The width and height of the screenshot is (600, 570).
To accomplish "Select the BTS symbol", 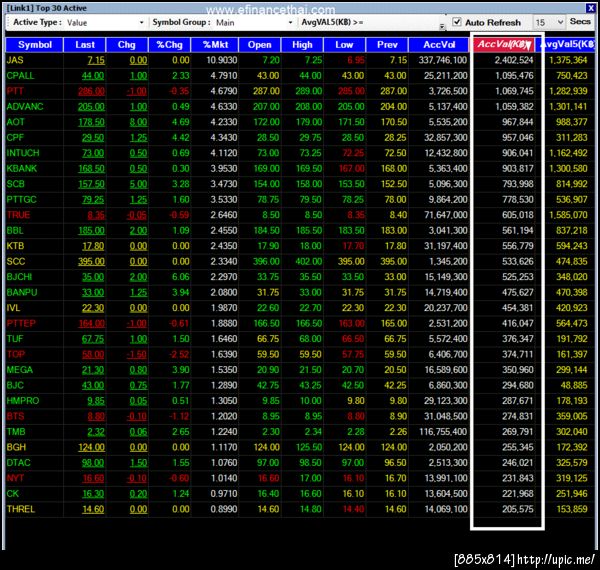I will coord(15,417).
